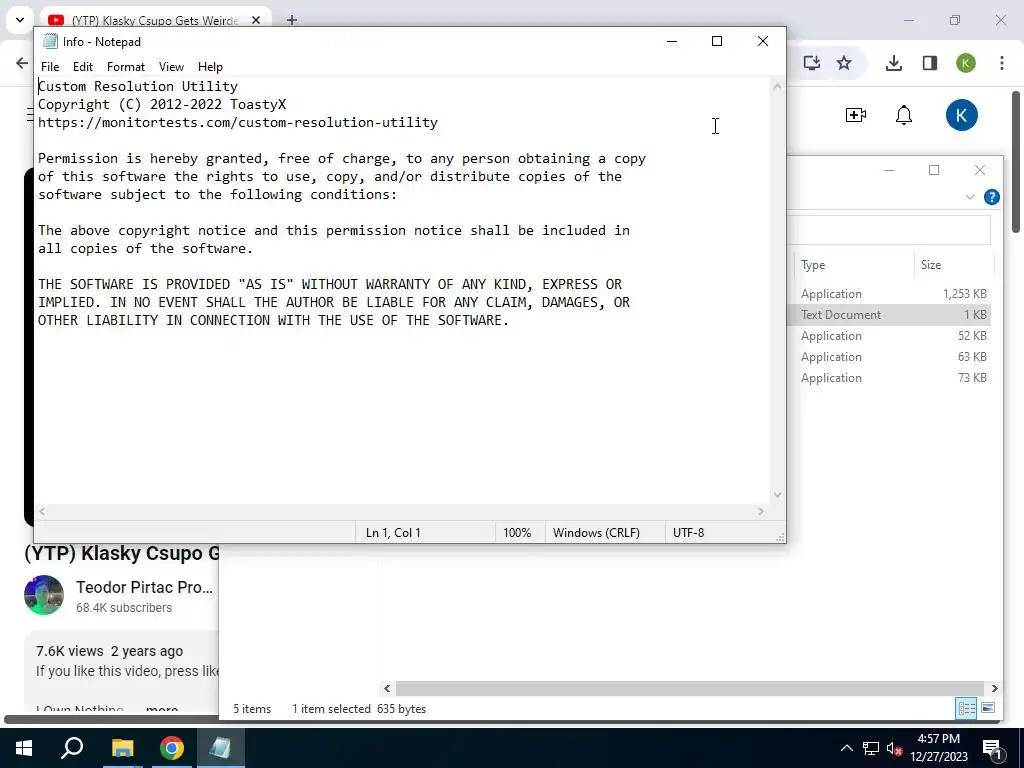
Task: Switch Explorer to large icons view
Action: pos(988,708)
